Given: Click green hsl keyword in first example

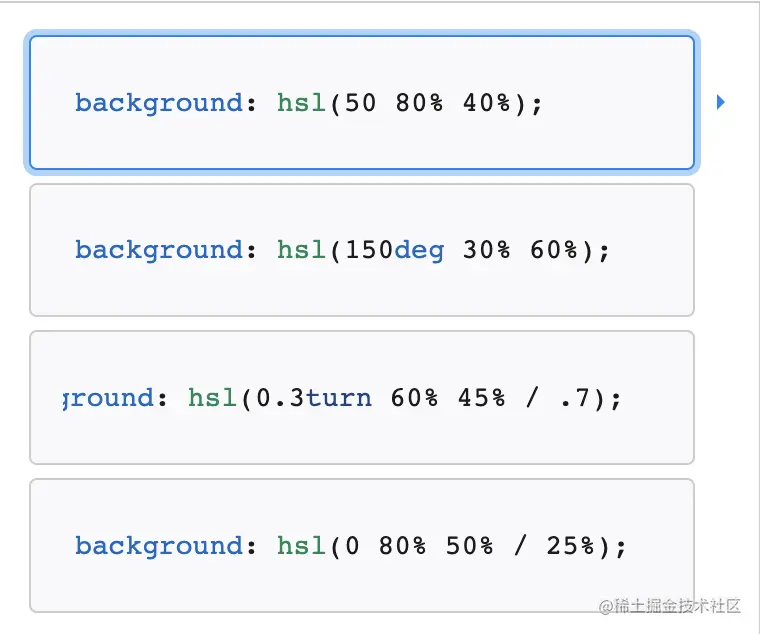Looking at the screenshot, I should [x=301, y=103].
